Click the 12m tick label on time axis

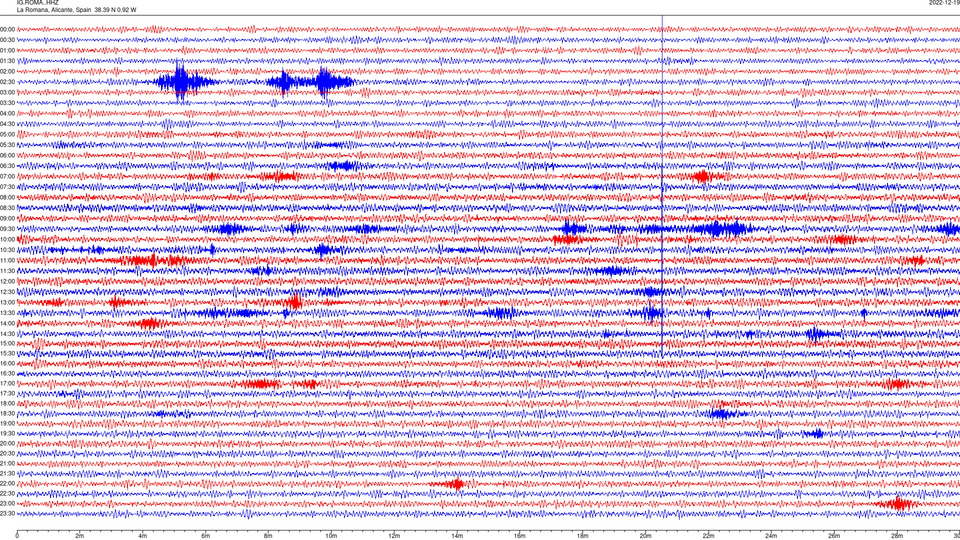(394, 536)
